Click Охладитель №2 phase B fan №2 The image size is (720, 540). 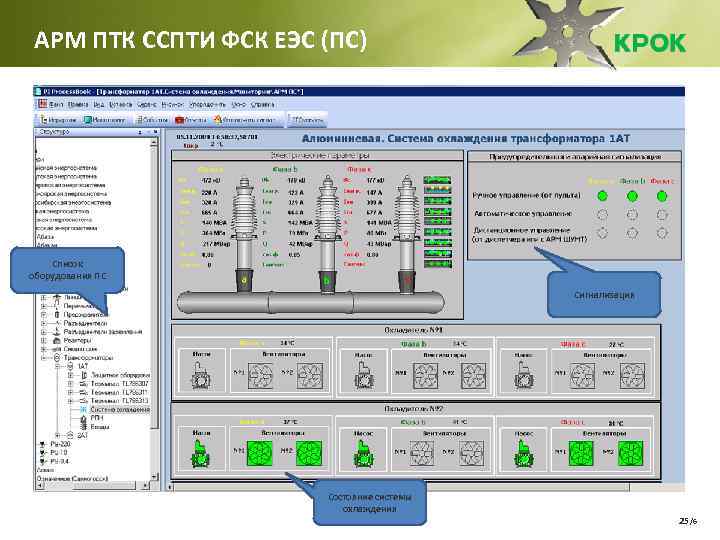tap(472, 454)
